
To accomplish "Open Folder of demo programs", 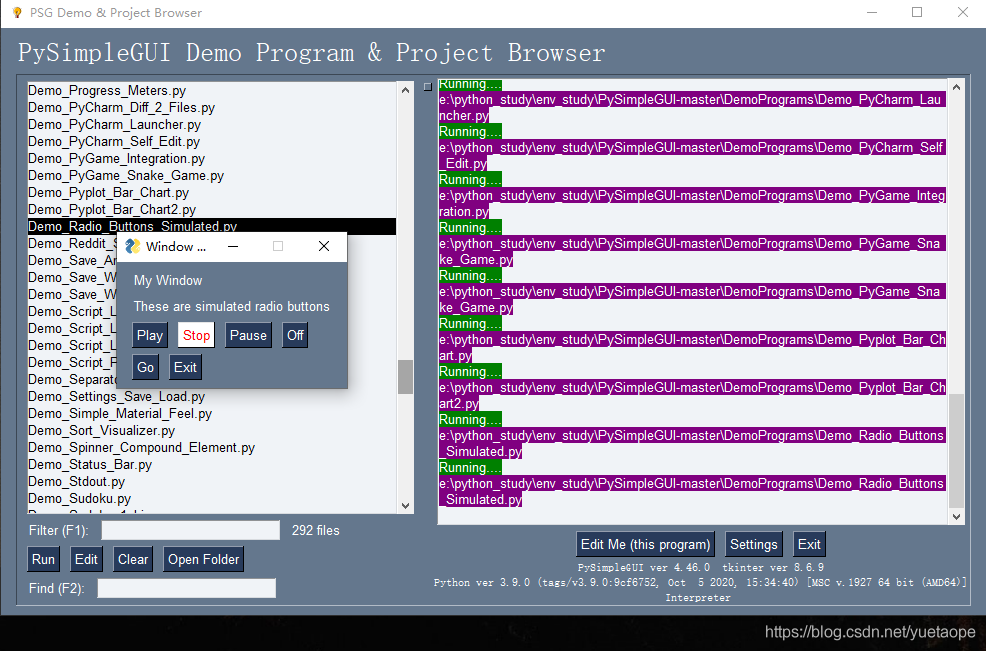I will 204,559.
